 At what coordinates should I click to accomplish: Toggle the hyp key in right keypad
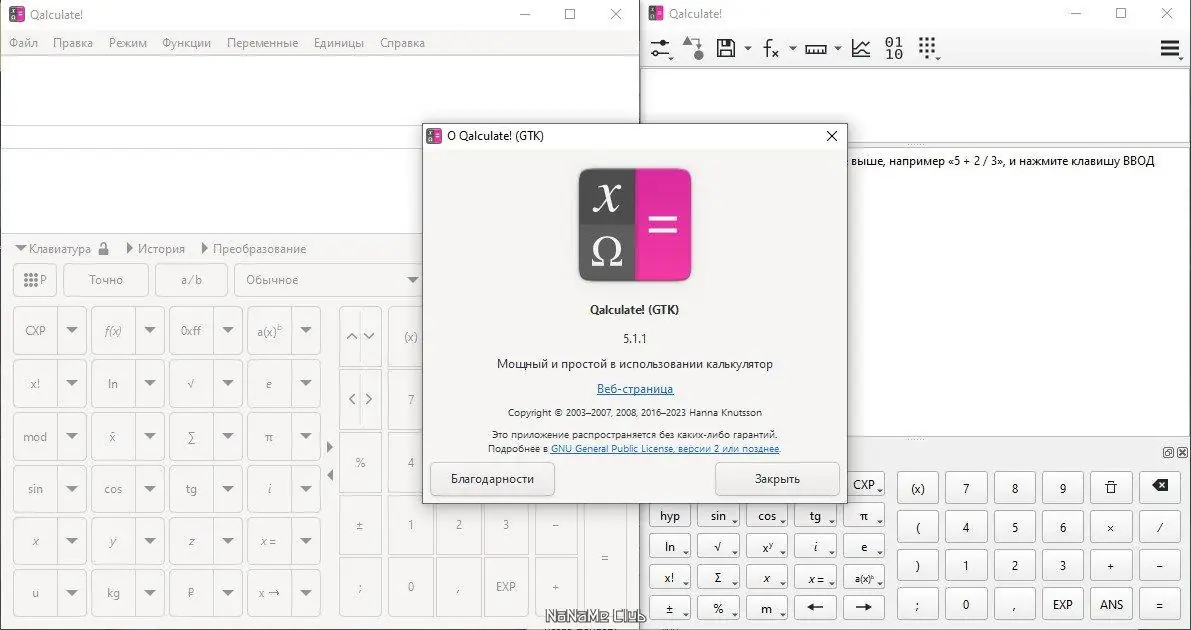670,516
